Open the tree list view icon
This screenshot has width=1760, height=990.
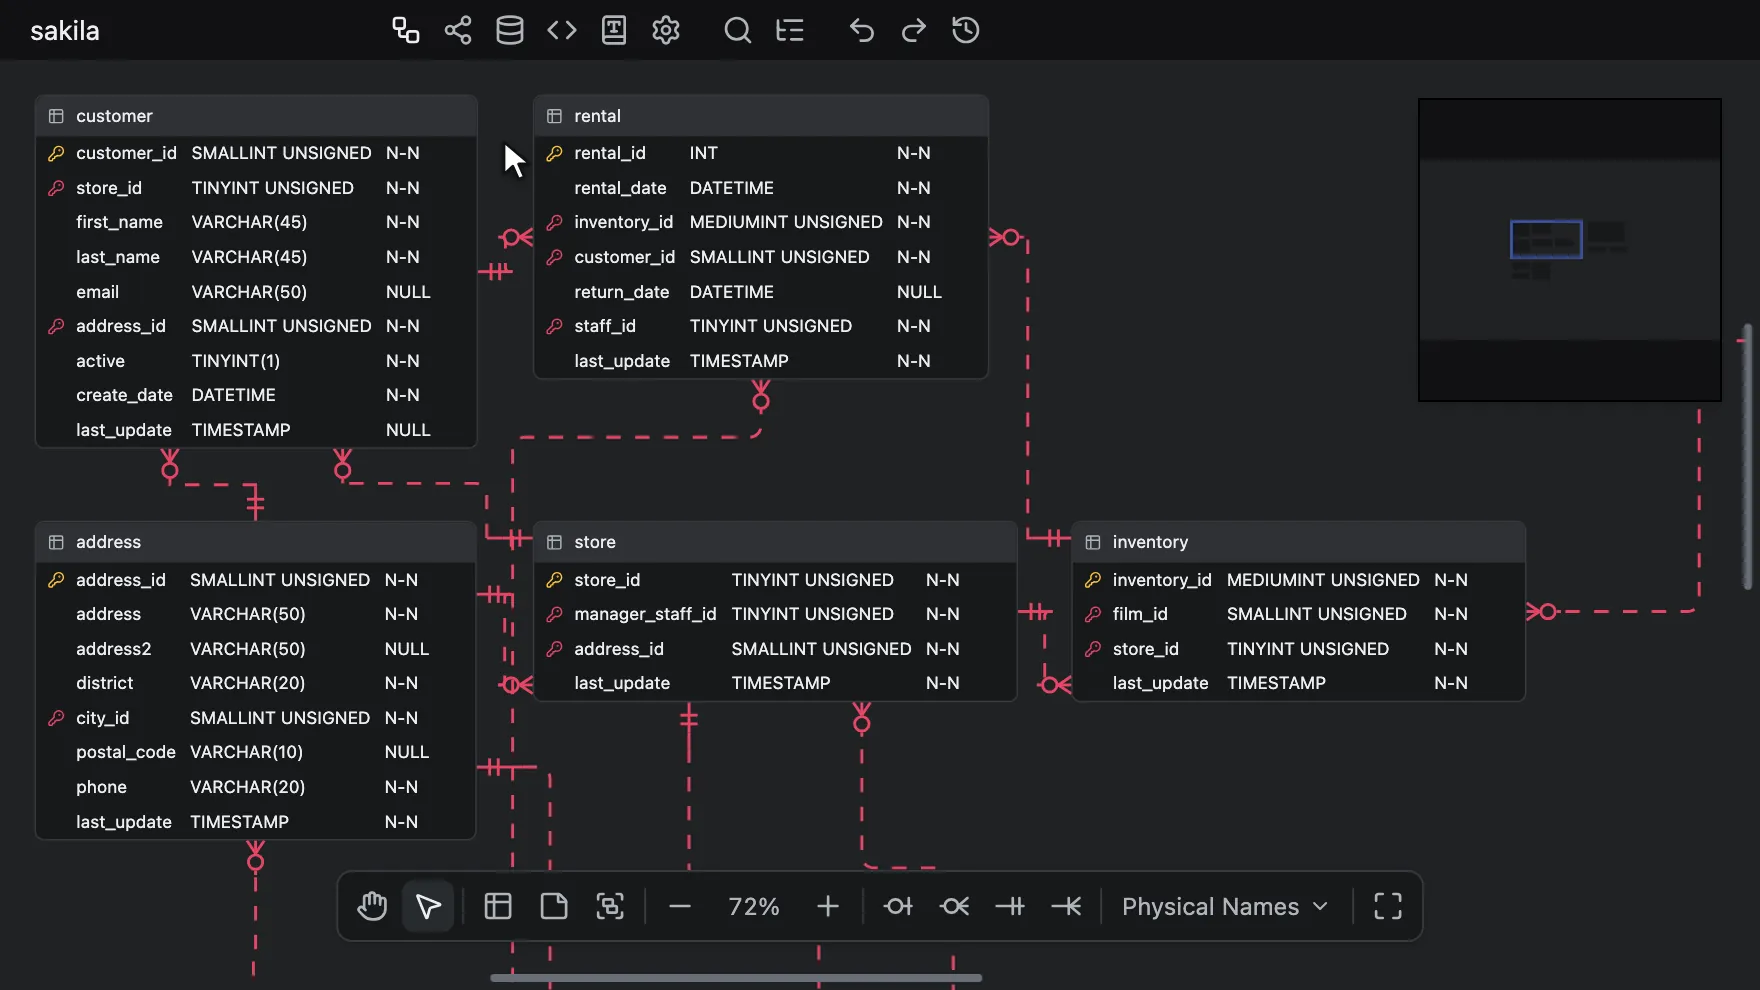(x=790, y=30)
